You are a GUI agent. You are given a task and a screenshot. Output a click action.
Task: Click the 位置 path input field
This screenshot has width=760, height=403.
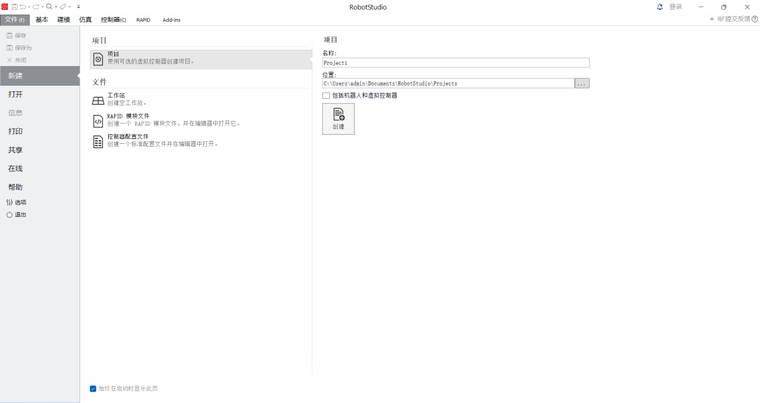[x=448, y=83]
